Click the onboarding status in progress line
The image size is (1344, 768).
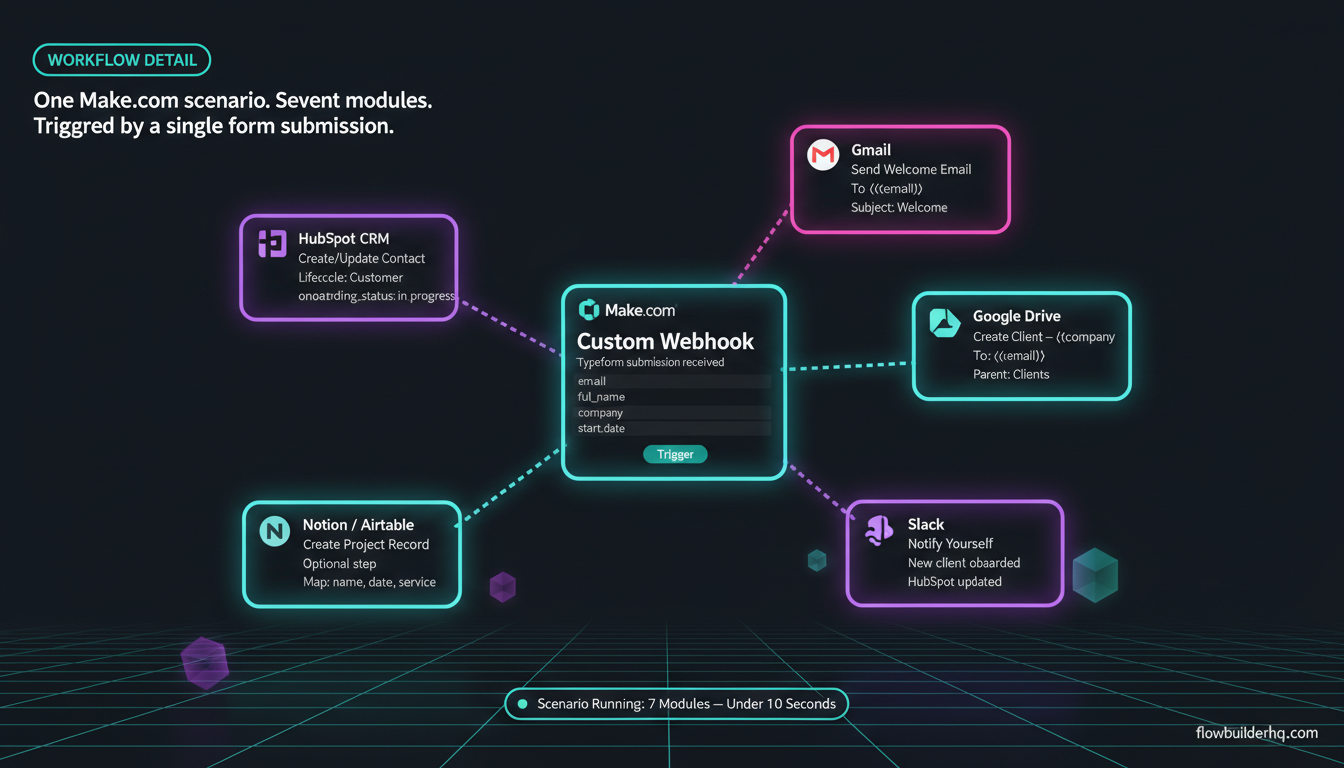pyautogui.click(x=377, y=296)
